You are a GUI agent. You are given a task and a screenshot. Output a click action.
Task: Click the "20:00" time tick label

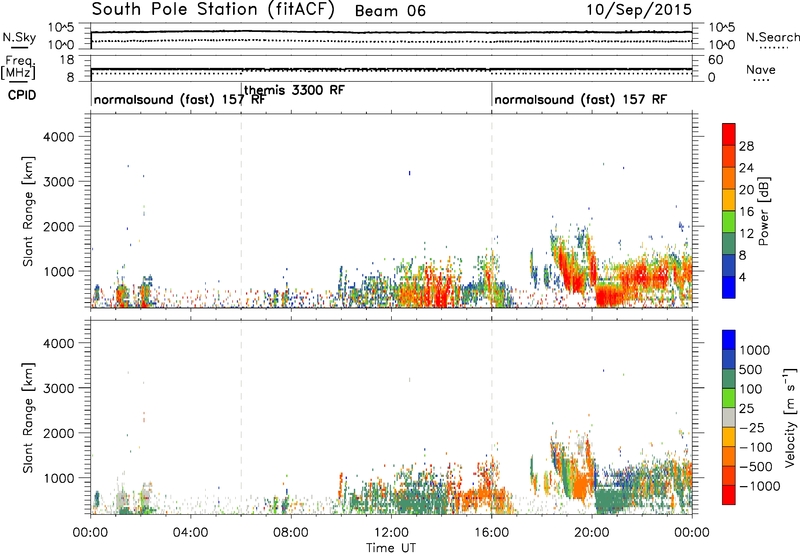coord(591,533)
